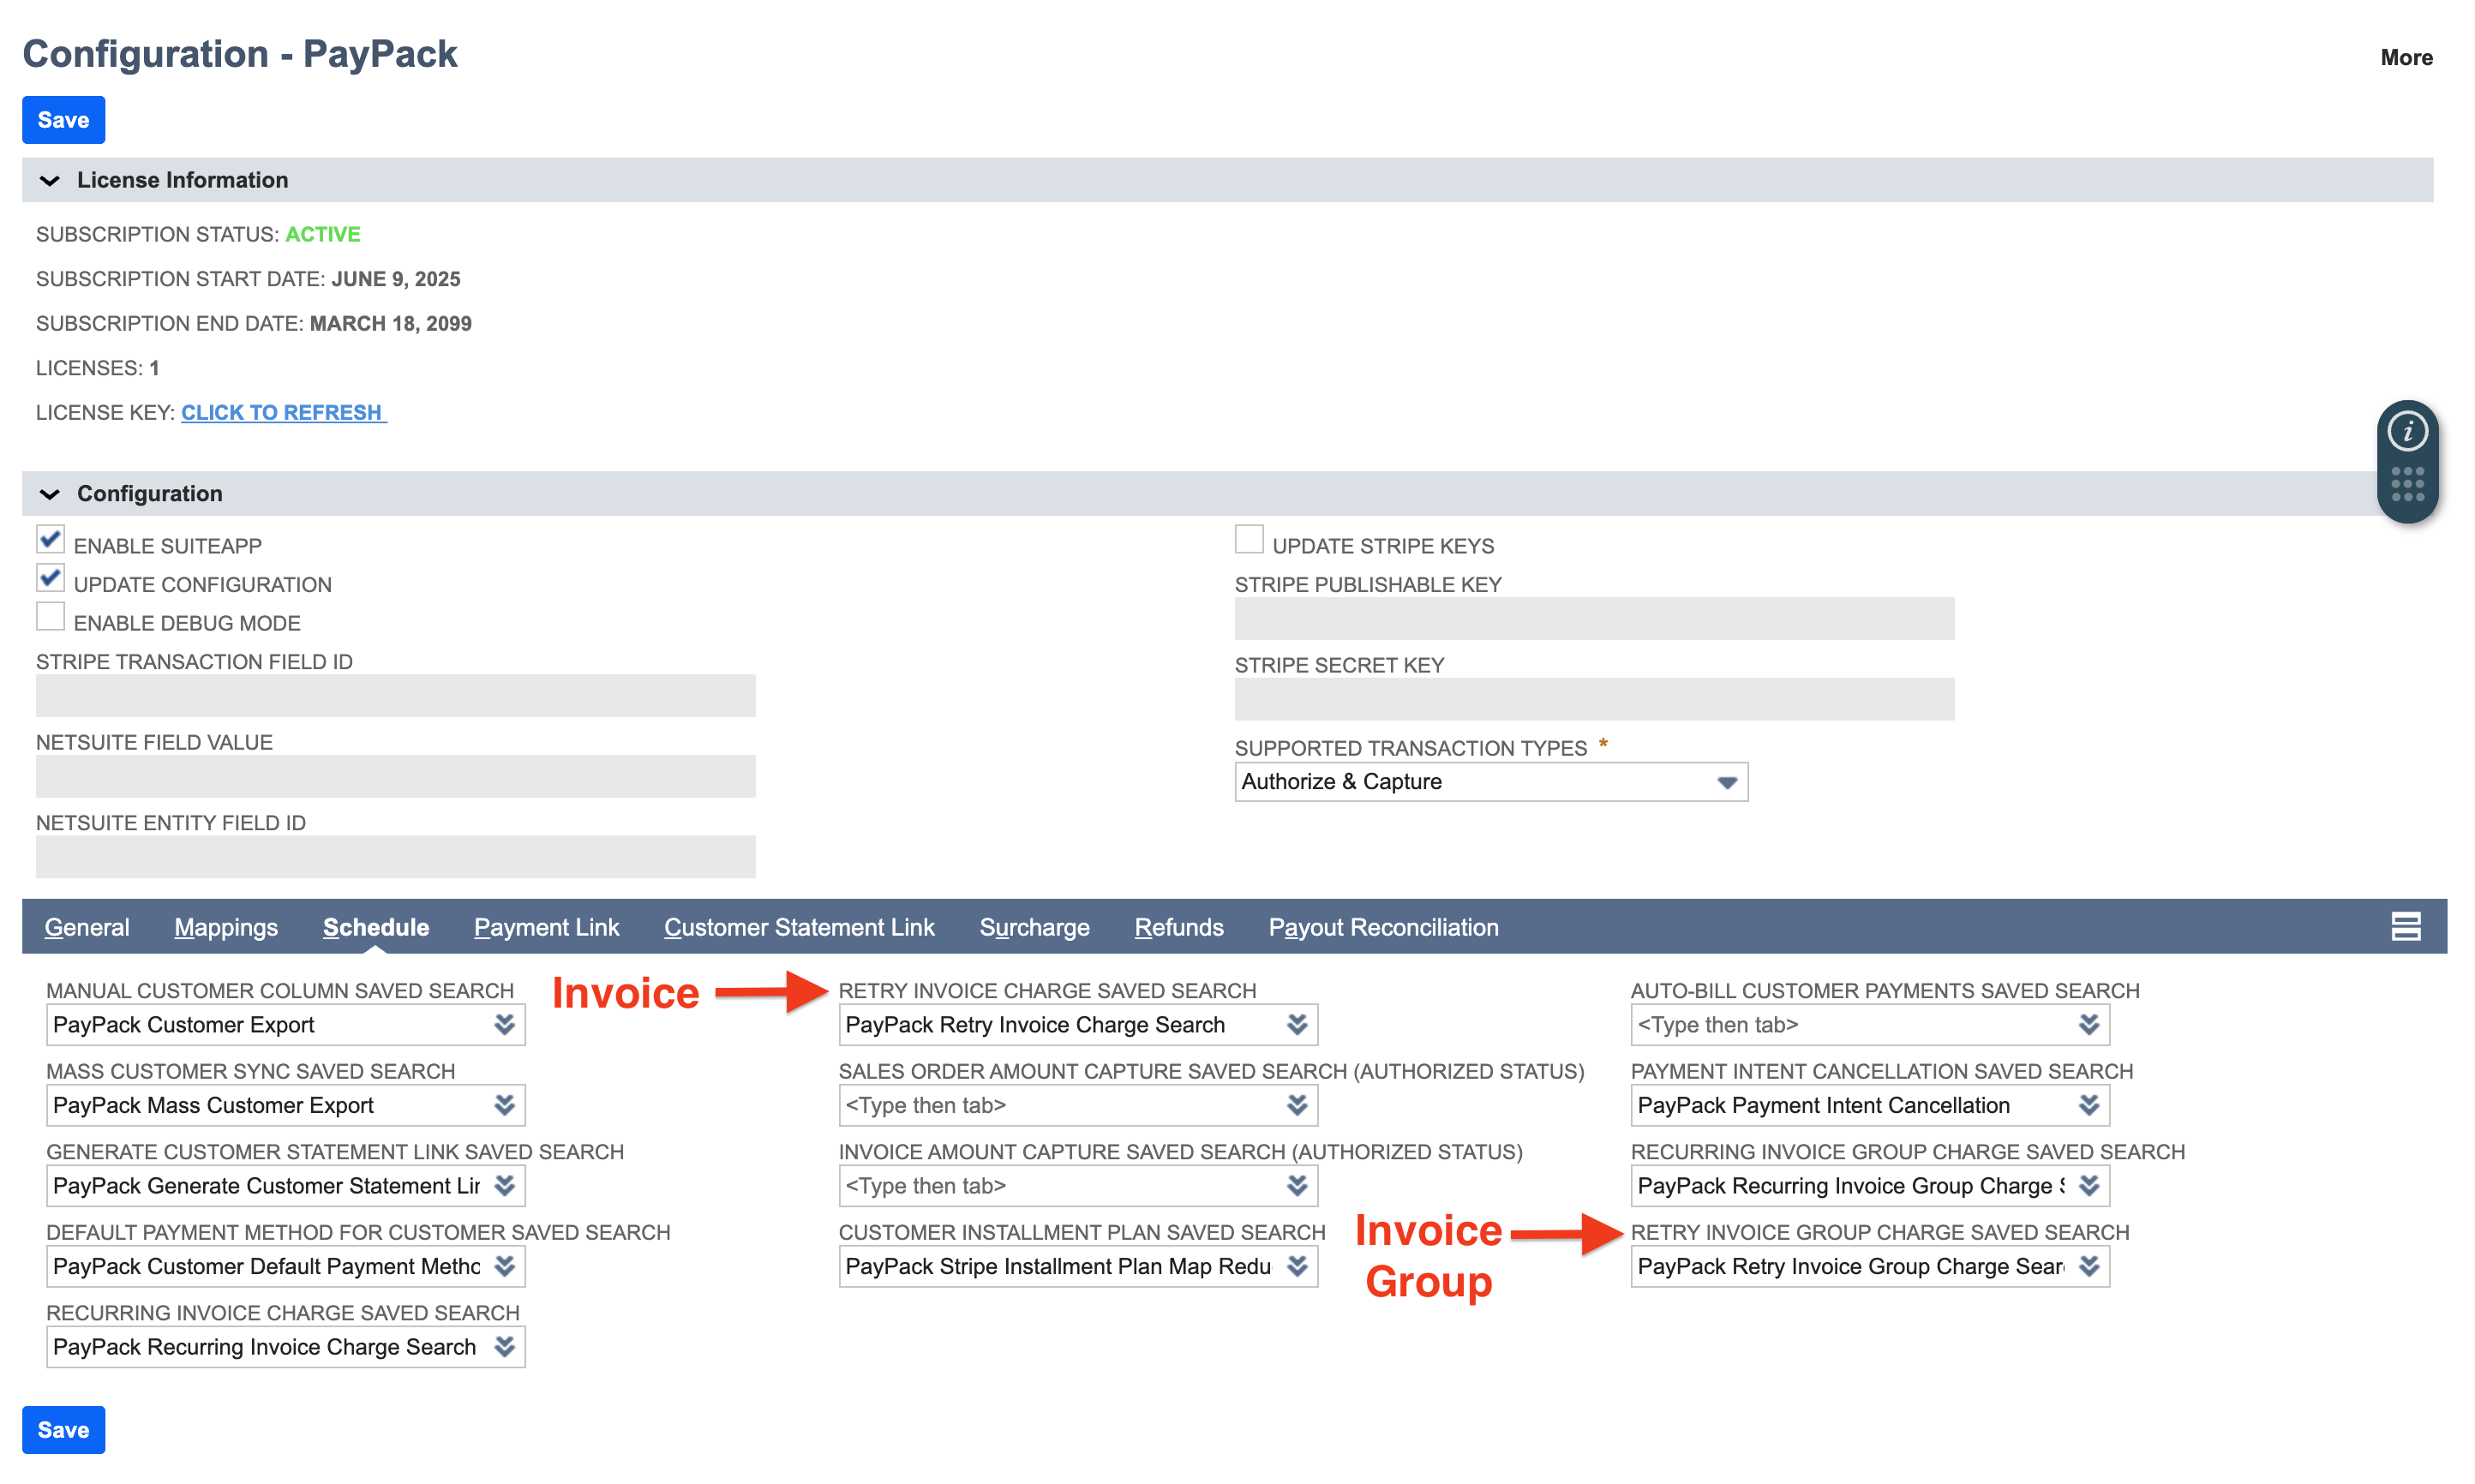This screenshot has width=2475, height=1484.
Task: Click the Stripe Transaction Field ID field
Action: point(396,696)
